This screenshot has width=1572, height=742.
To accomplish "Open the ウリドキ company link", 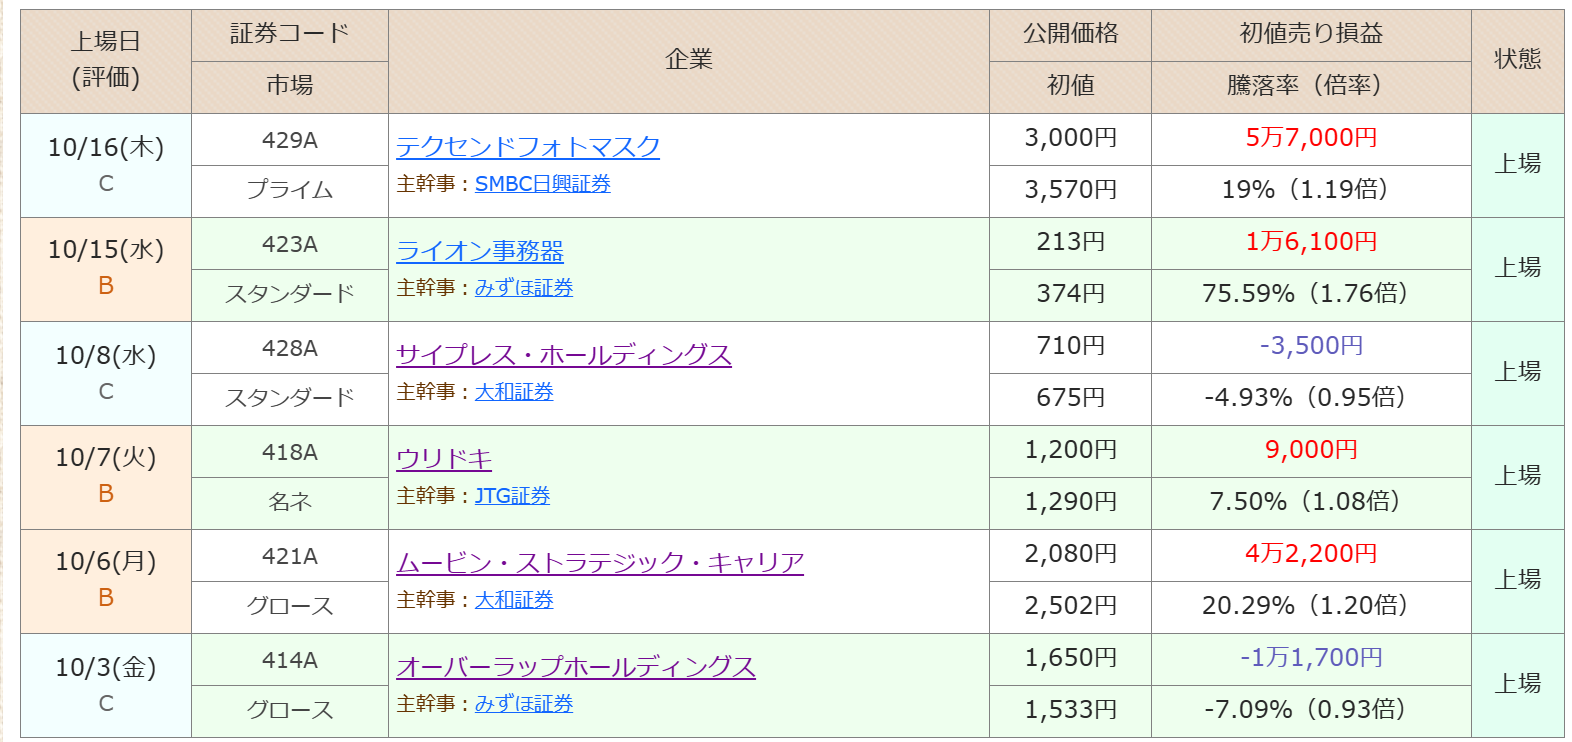I will (x=444, y=459).
